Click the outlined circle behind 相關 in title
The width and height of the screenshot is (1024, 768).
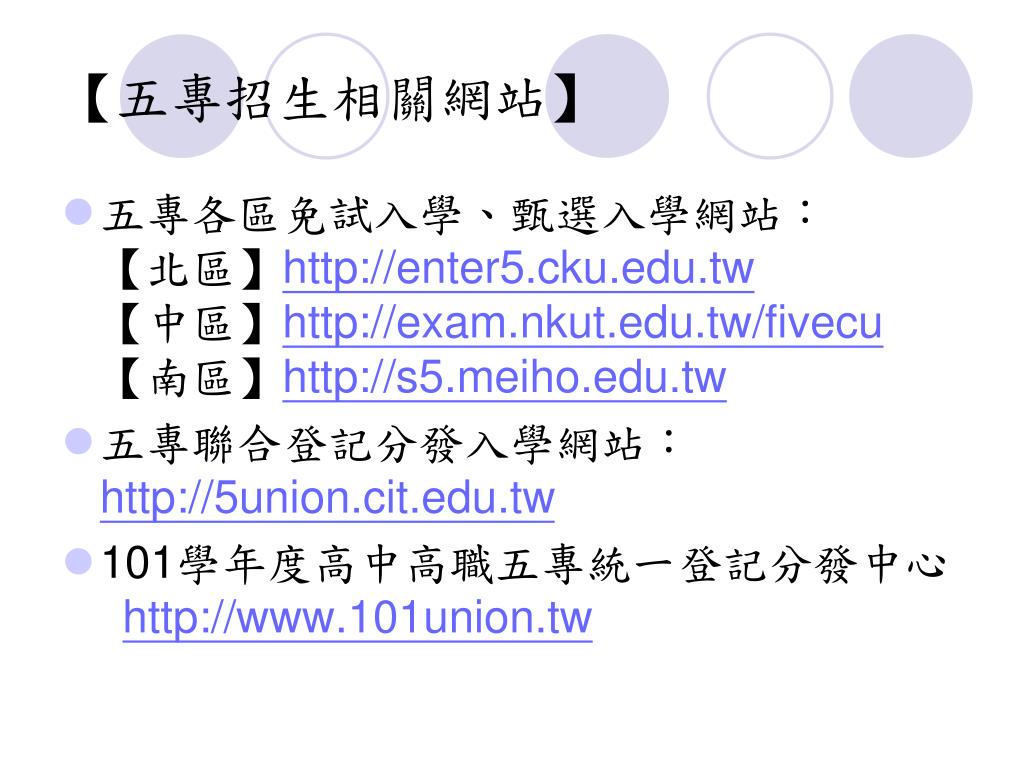tap(327, 96)
